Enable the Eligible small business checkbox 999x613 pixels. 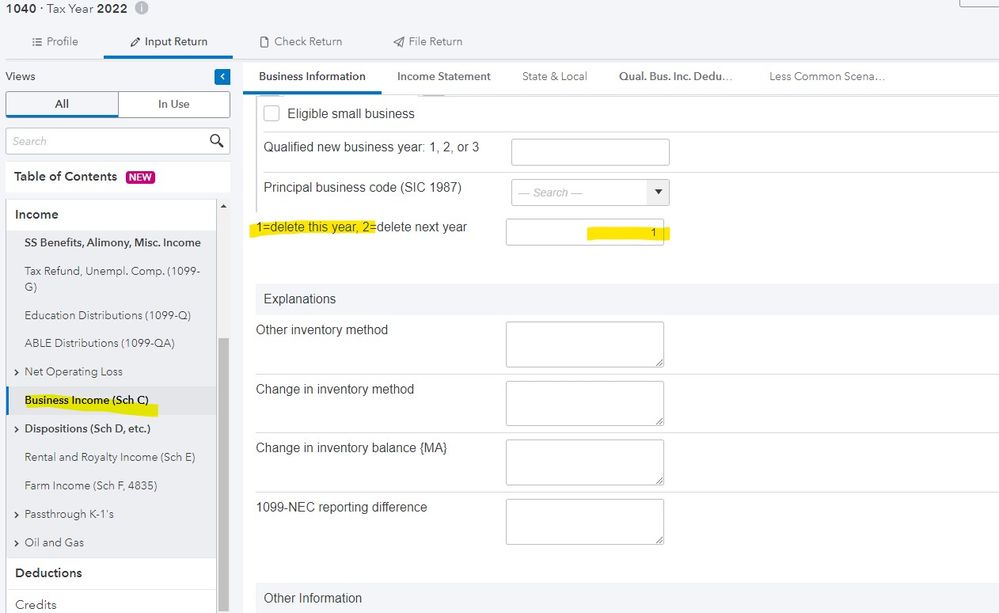click(271, 113)
